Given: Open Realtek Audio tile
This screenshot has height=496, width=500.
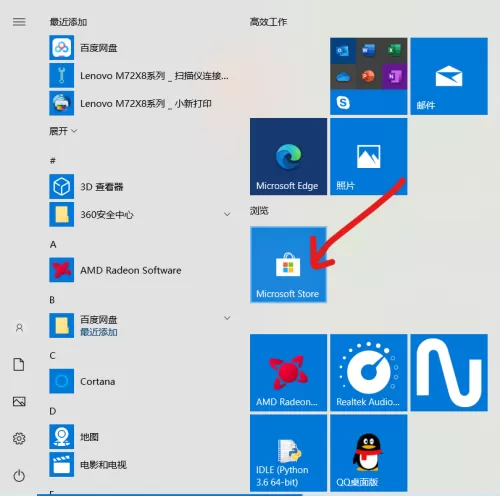Looking at the screenshot, I should click(x=369, y=373).
